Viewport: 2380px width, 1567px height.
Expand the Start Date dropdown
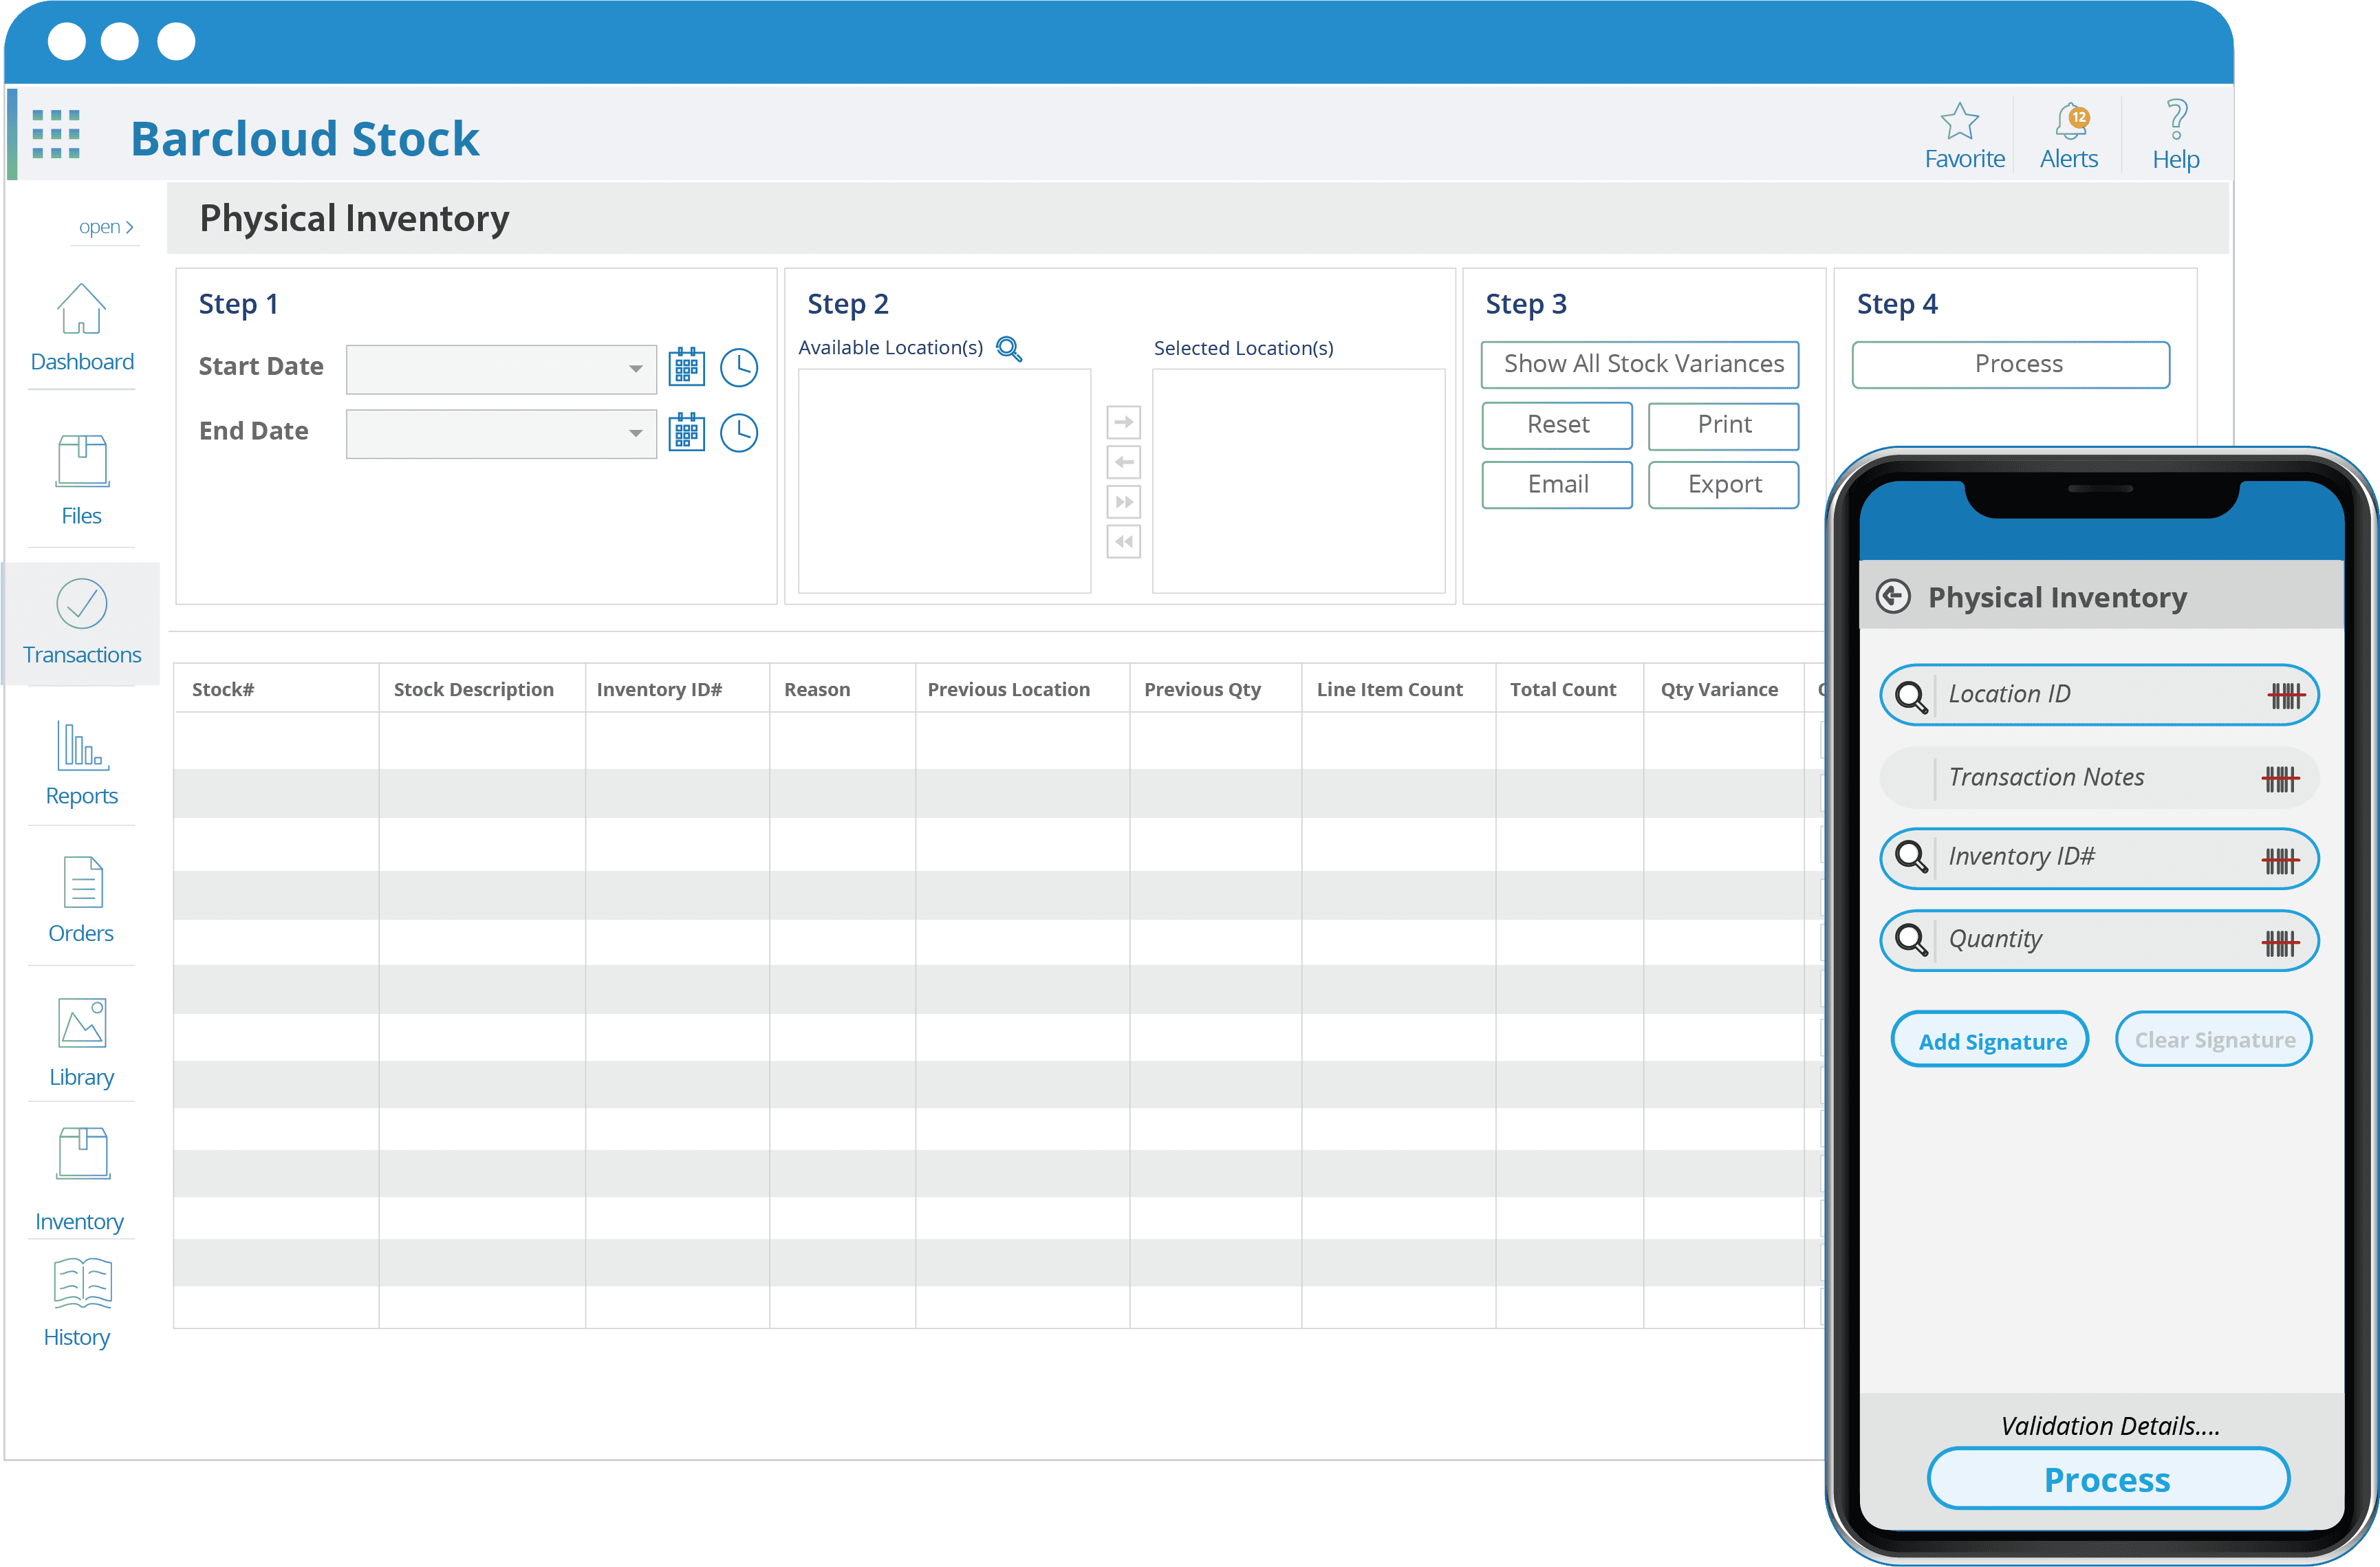coord(635,369)
